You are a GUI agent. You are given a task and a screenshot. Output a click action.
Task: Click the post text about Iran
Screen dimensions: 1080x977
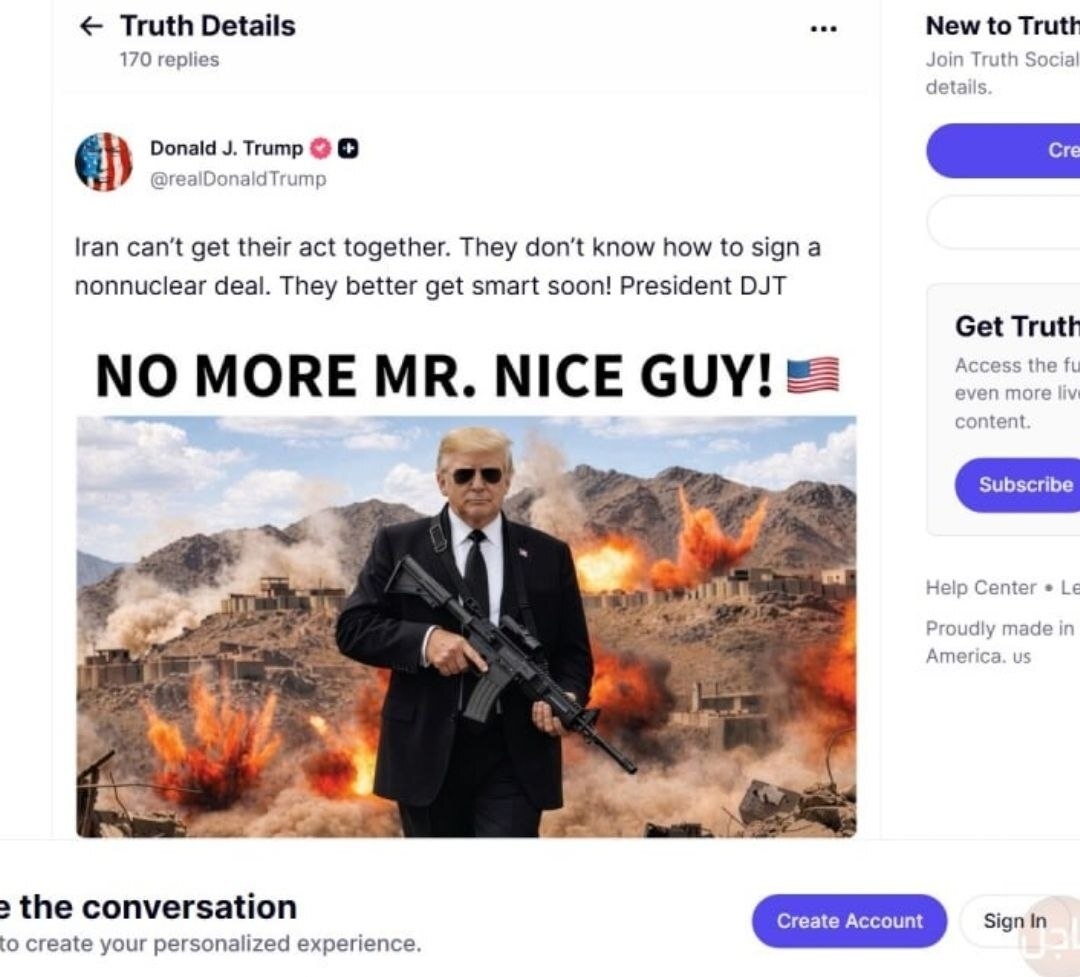click(x=447, y=266)
